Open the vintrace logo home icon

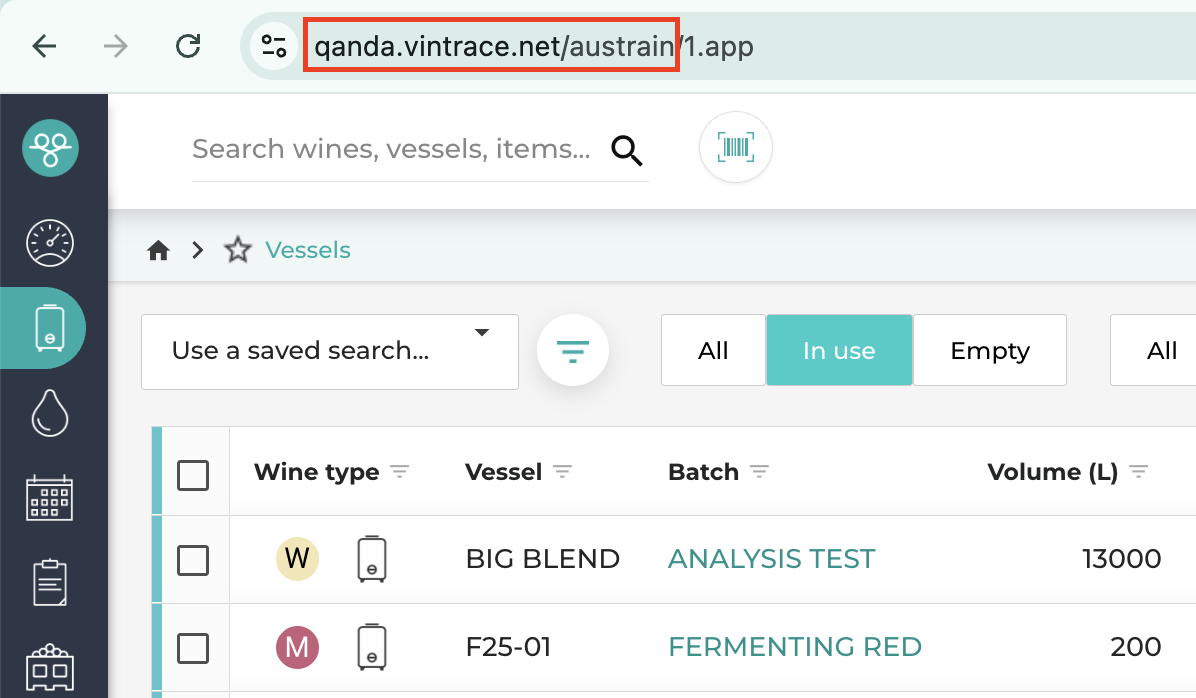click(50, 148)
